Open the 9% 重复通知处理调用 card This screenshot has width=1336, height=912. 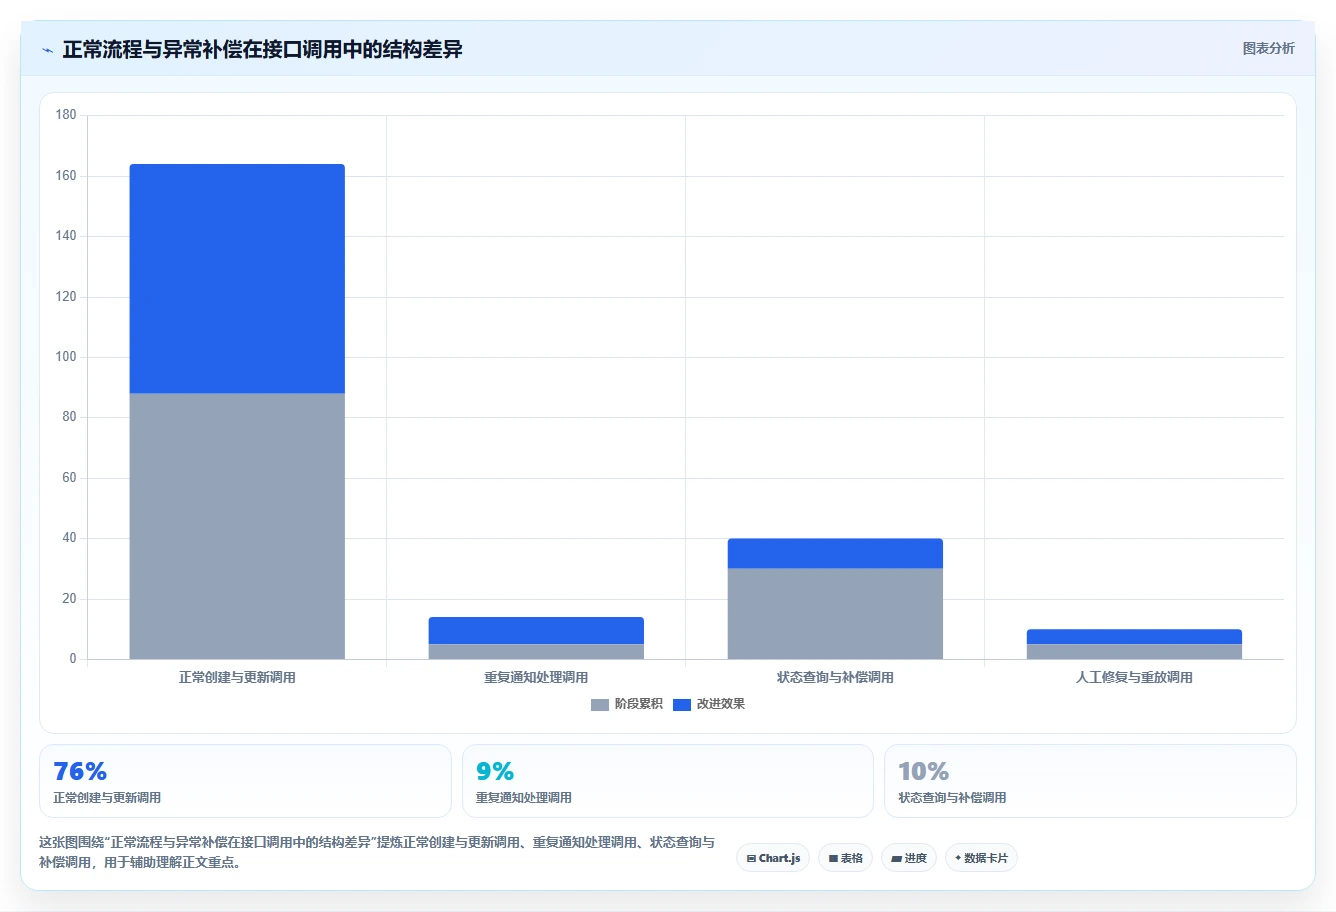pos(668,781)
